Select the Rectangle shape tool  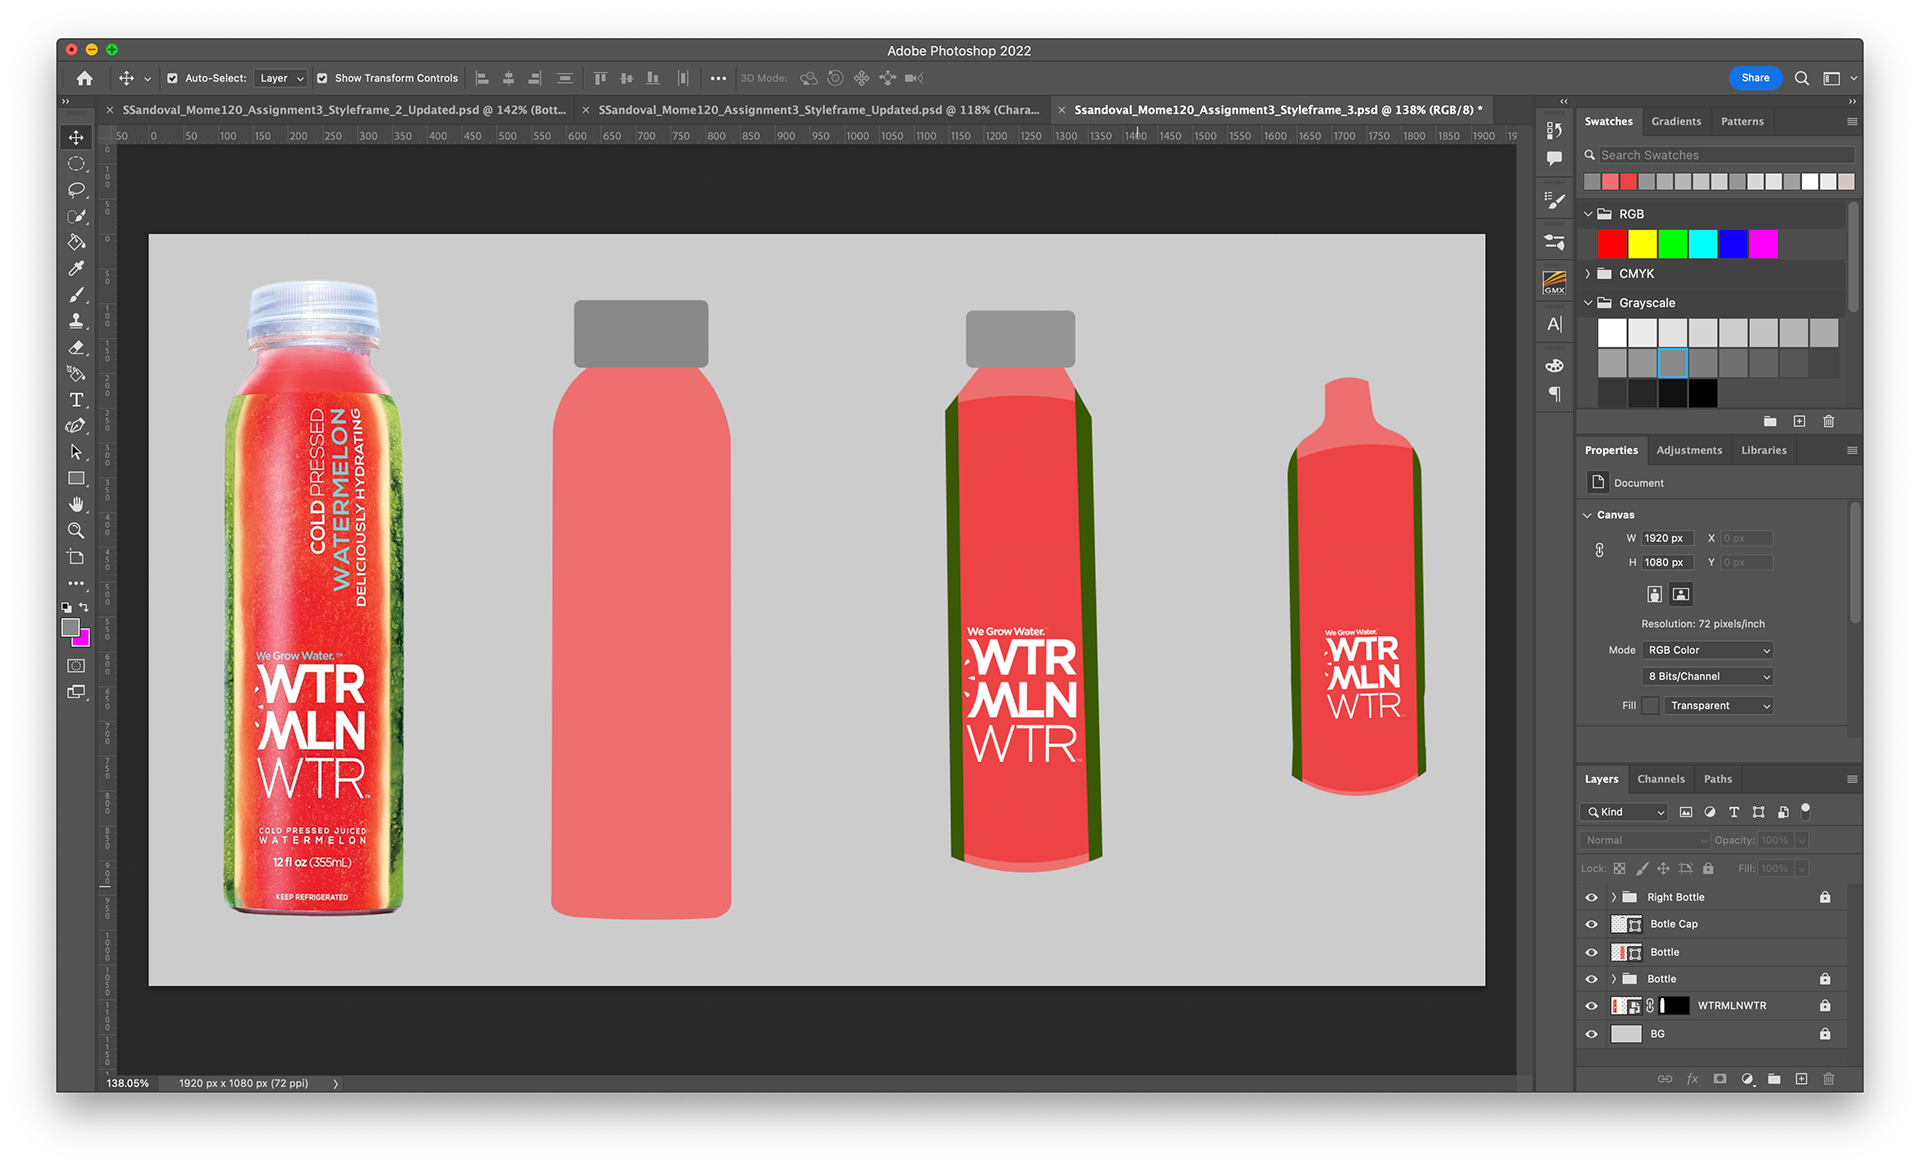point(76,478)
